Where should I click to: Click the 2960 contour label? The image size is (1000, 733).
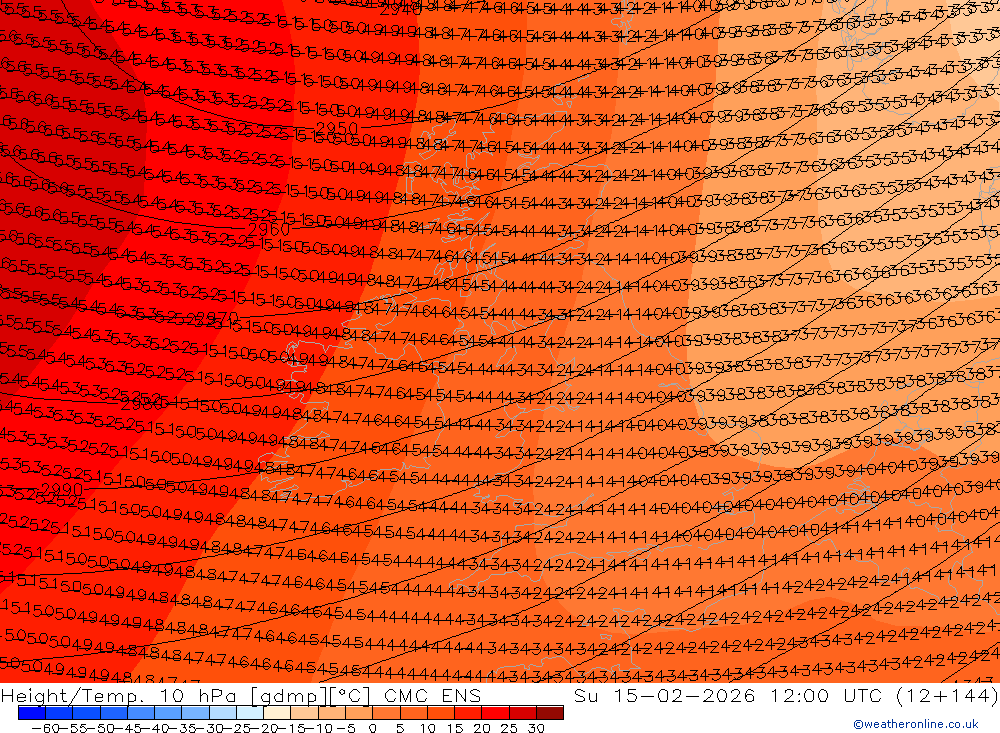[268, 228]
